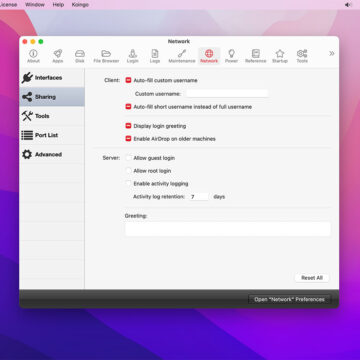Open the About toolbar section
Image resolution: width=360 pixels, height=360 pixels.
[33, 56]
